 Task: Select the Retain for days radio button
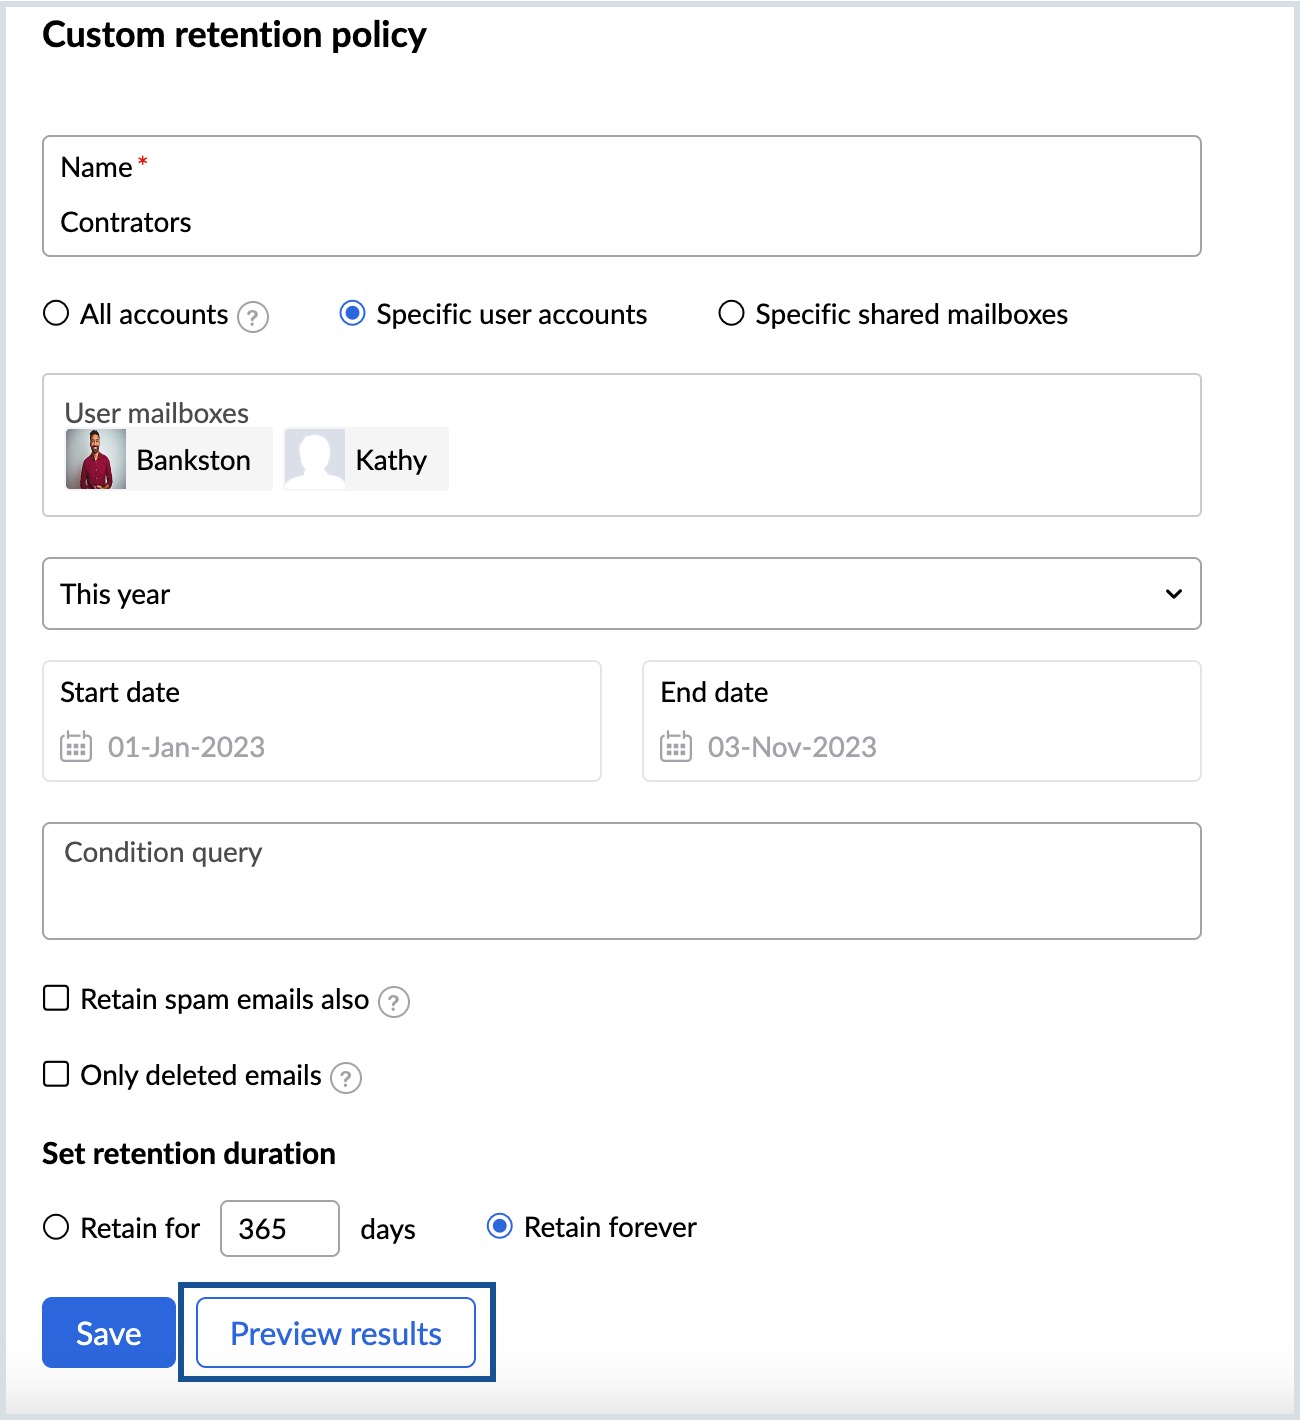pyautogui.click(x=56, y=1227)
